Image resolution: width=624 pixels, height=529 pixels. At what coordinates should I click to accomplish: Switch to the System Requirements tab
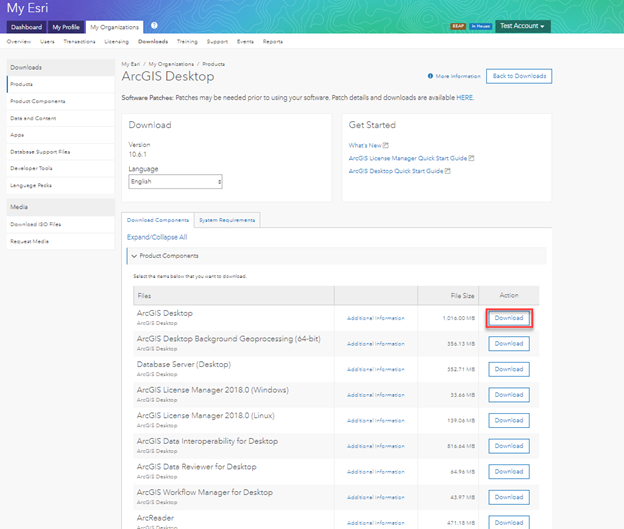227,220
